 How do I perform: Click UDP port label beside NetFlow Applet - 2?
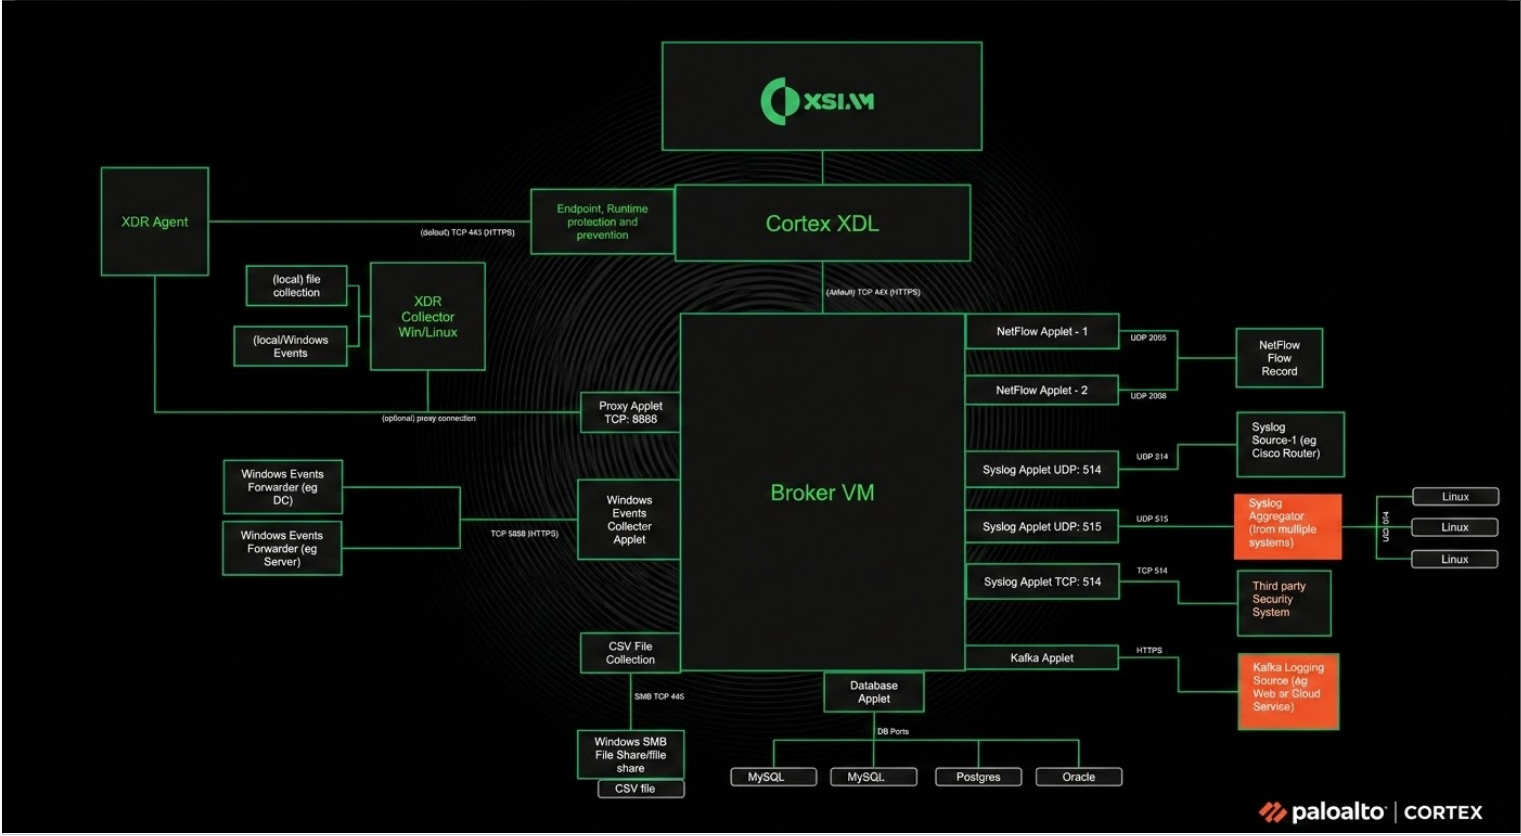coord(1148,396)
